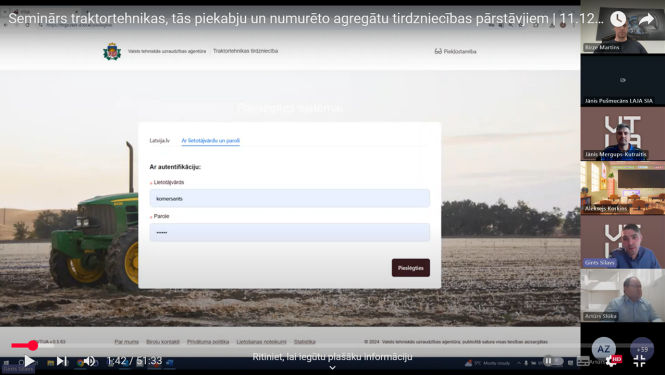This screenshot has height=375, width=665.
Task: Select Aleksejs Korkins participant tile
Action: [x=623, y=188]
